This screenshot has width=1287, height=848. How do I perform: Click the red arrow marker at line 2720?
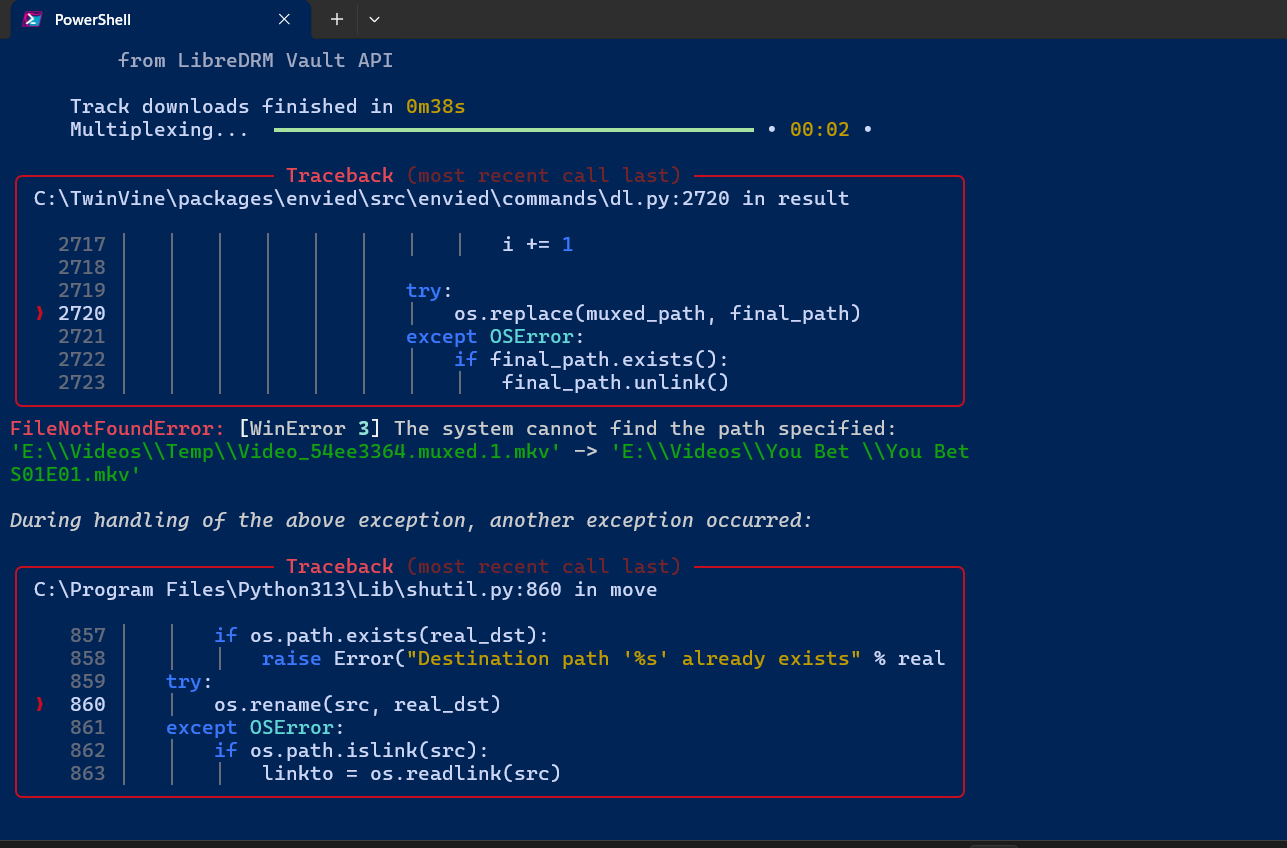click(x=40, y=313)
